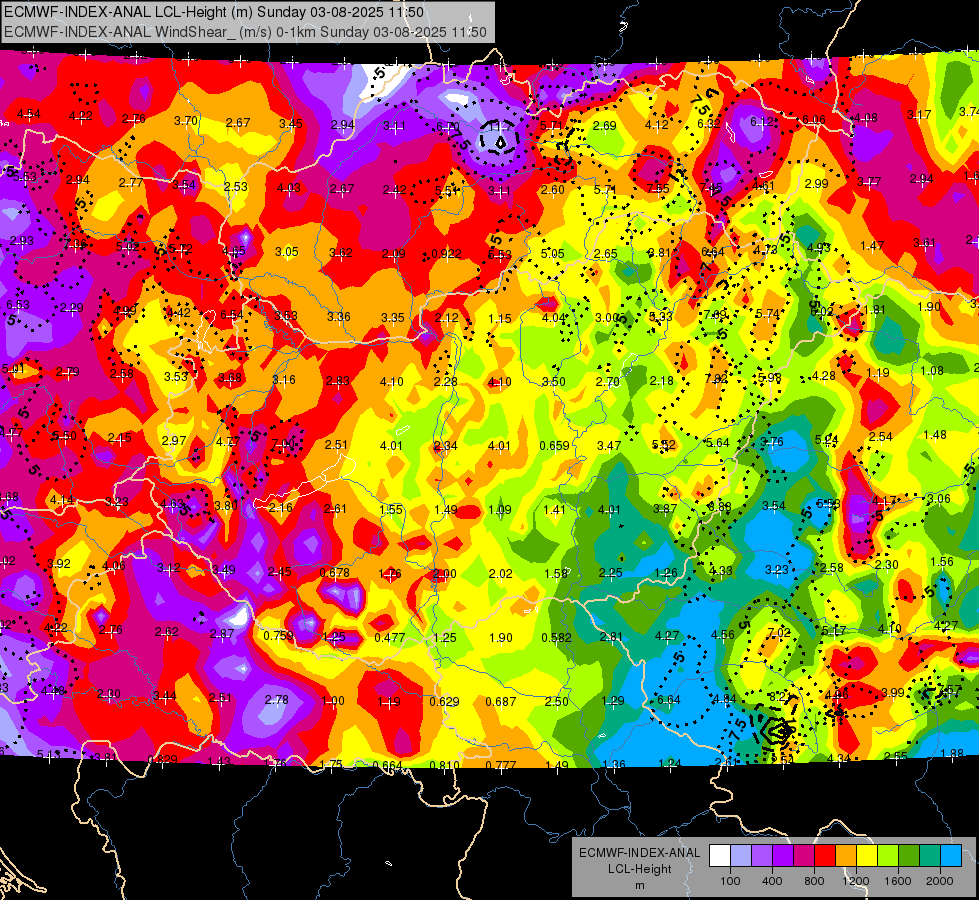Click the legend title ECMWF-INDEX-ANAL
This screenshot has width=979, height=900.
pyautogui.click(x=640, y=853)
